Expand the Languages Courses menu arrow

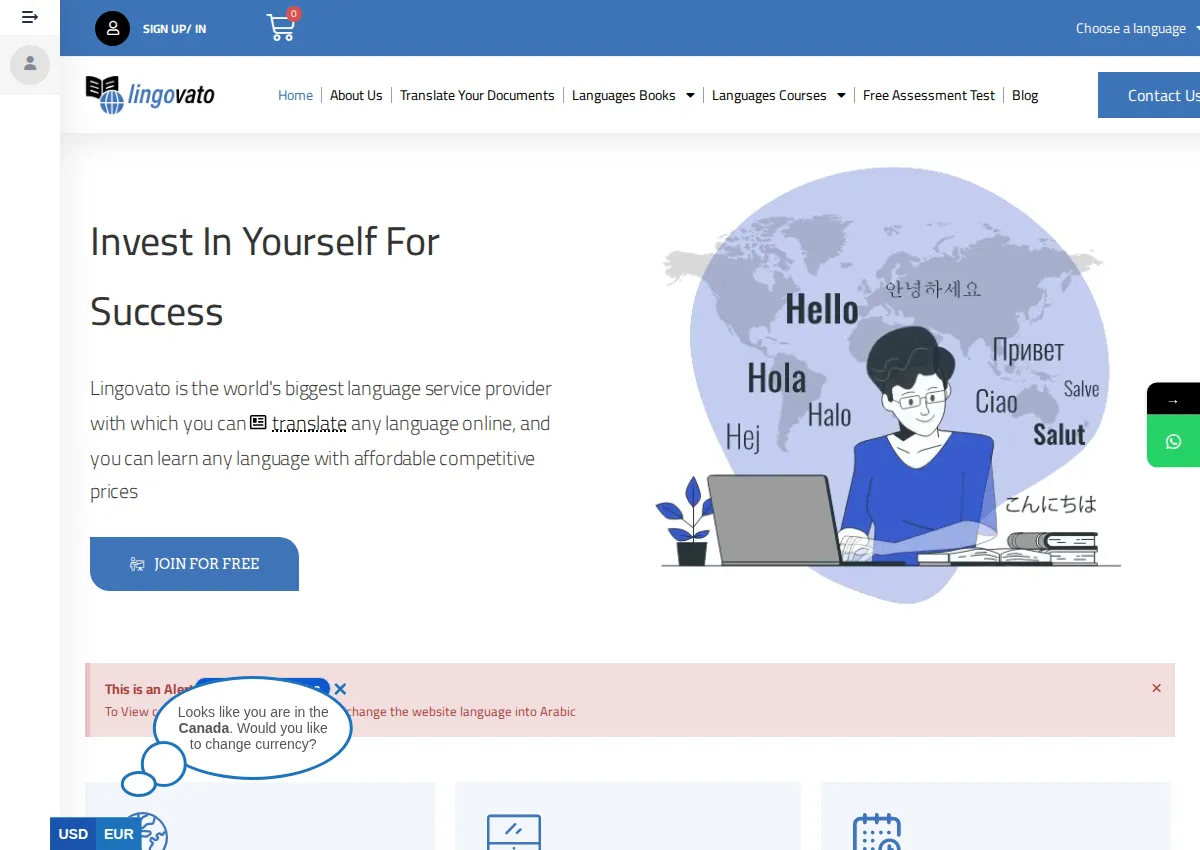(841, 96)
